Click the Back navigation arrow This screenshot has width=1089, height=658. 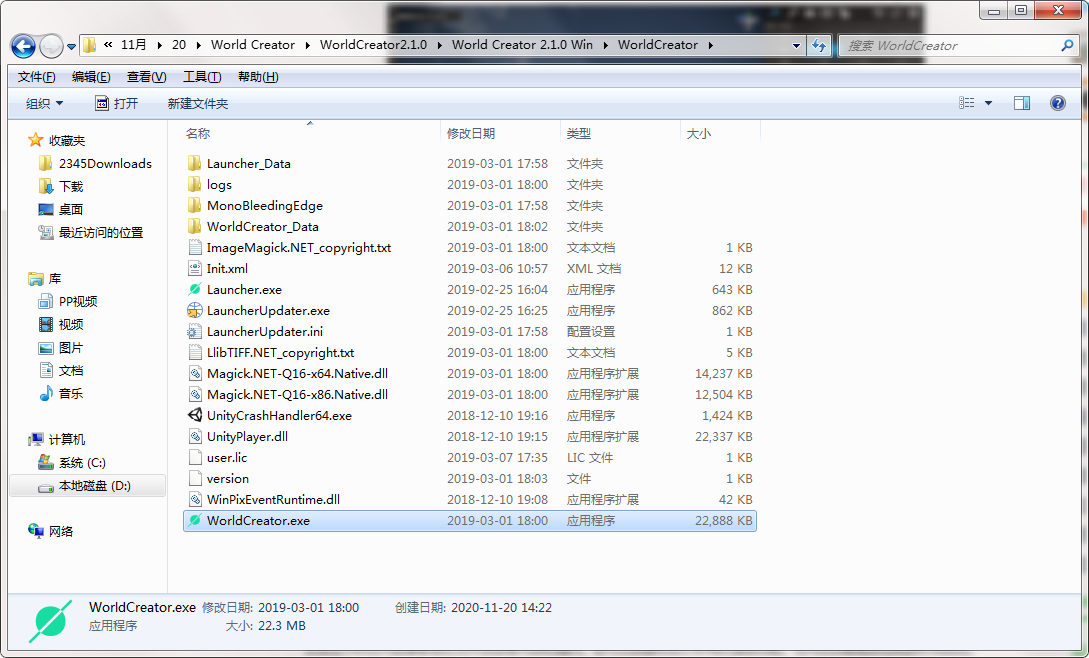[x=23, y=46]
